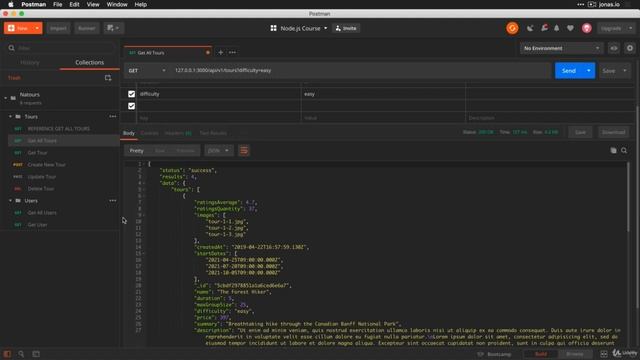Open the Save dropdown arrow

624,71
